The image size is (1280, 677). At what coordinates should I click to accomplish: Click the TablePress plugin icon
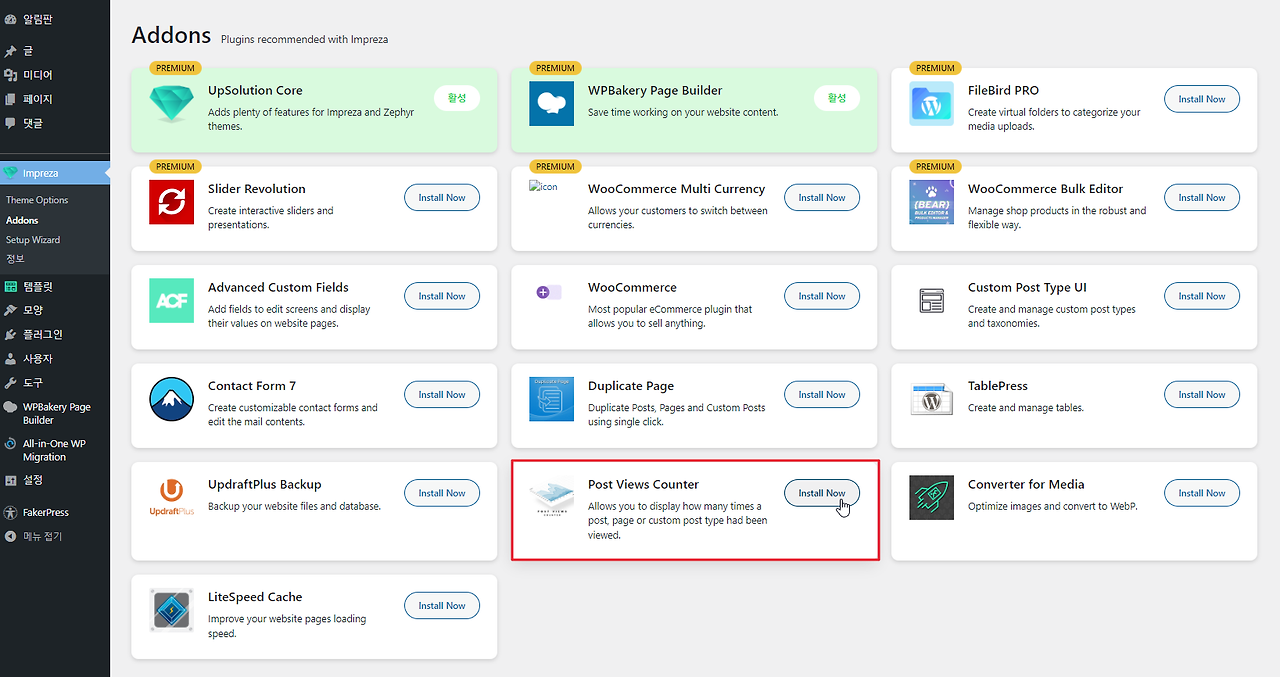tap(931, 400)
